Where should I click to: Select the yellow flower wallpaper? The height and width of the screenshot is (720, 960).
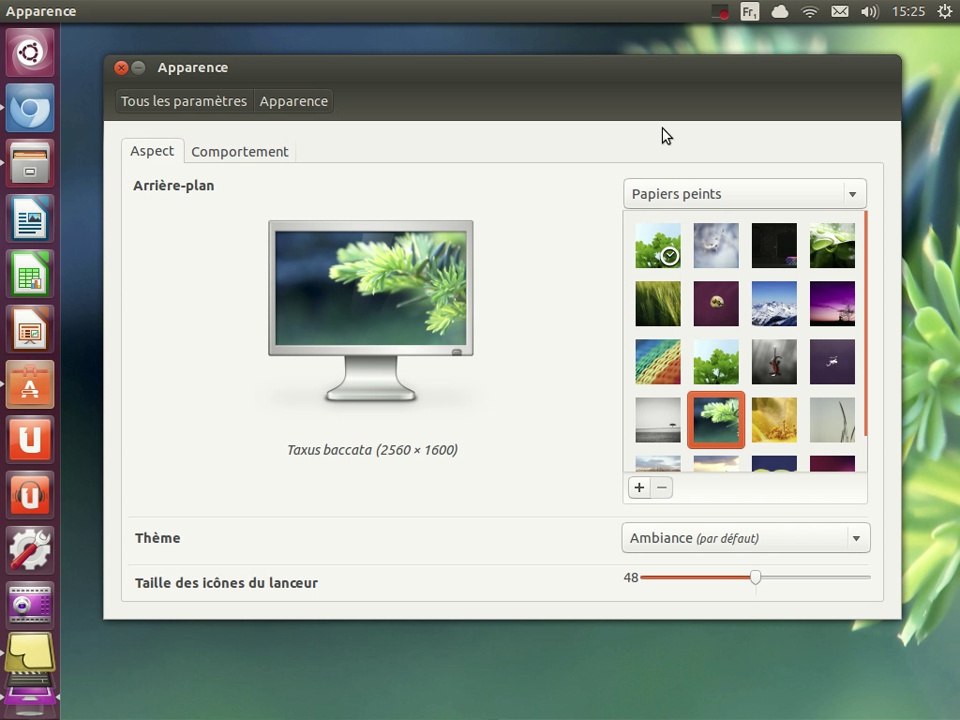(774, 420)
